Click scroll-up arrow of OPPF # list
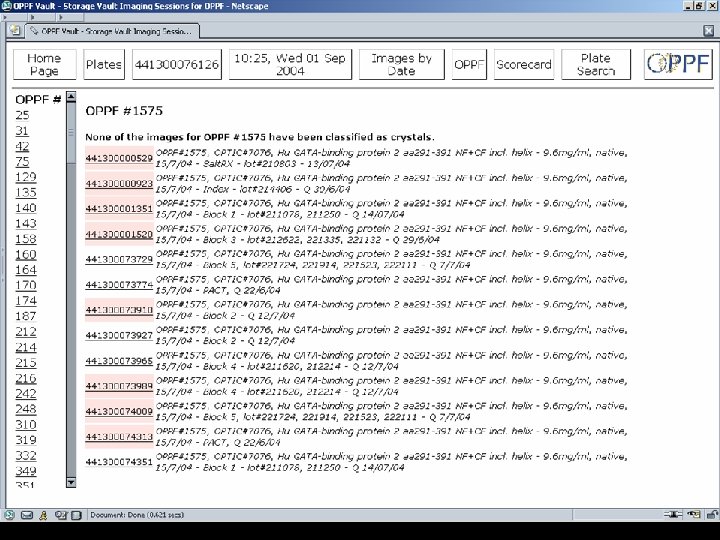720x540 pixels. pos(71,97)
